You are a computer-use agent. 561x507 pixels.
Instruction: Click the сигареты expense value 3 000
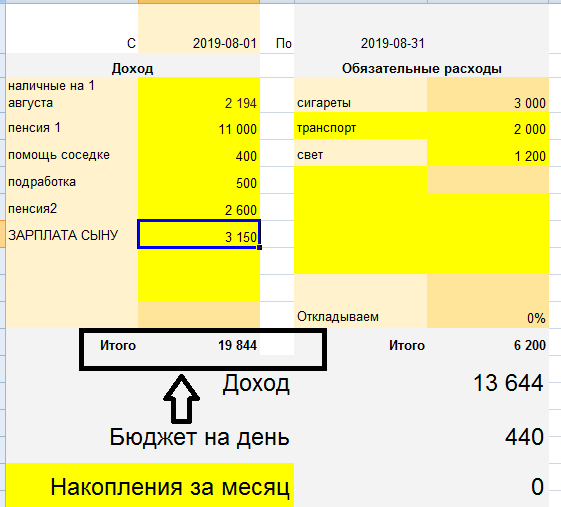coord(488,95)
